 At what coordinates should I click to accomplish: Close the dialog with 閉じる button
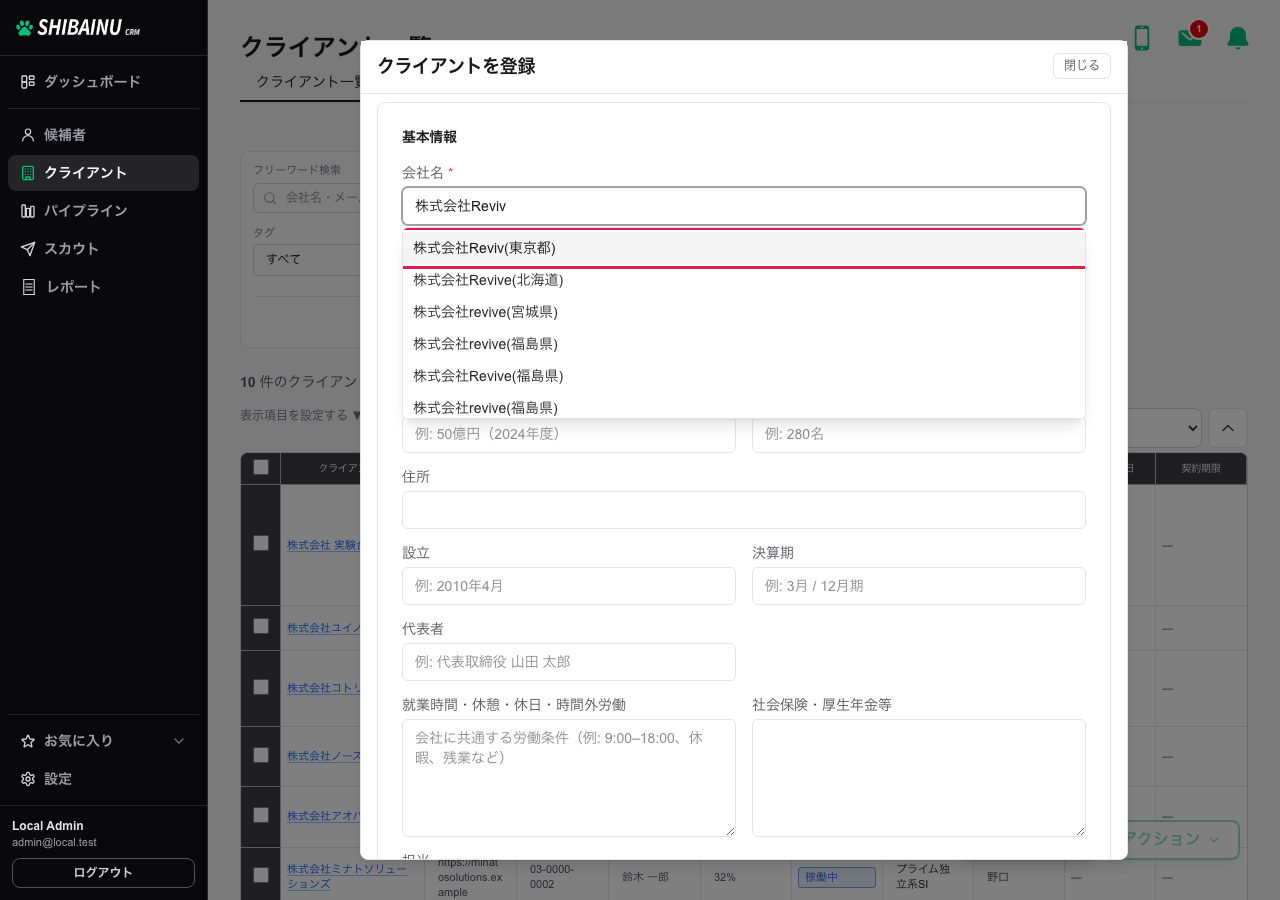click(x=1081, y=65)
